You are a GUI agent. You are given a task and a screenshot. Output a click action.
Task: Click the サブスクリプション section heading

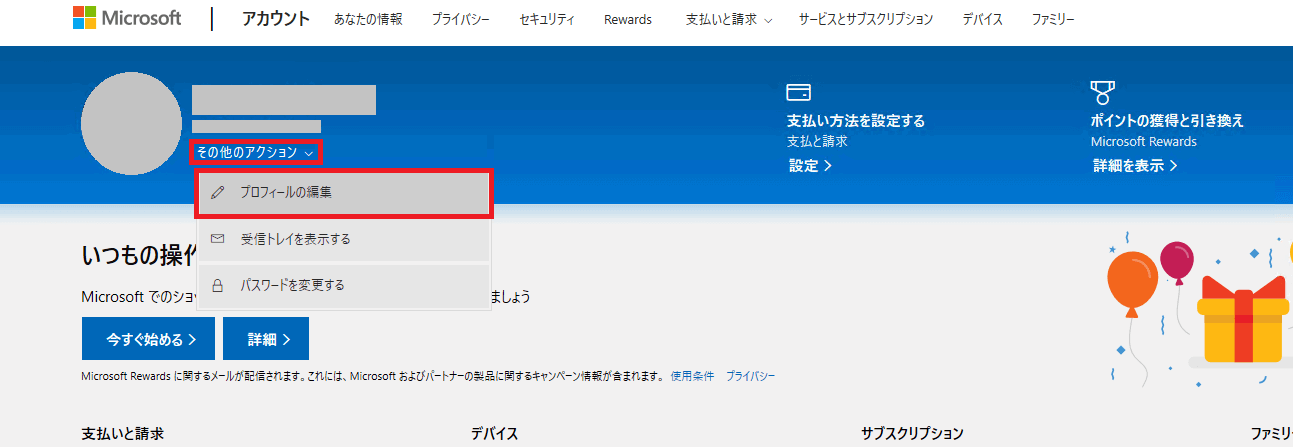click(x=912, y=434)
